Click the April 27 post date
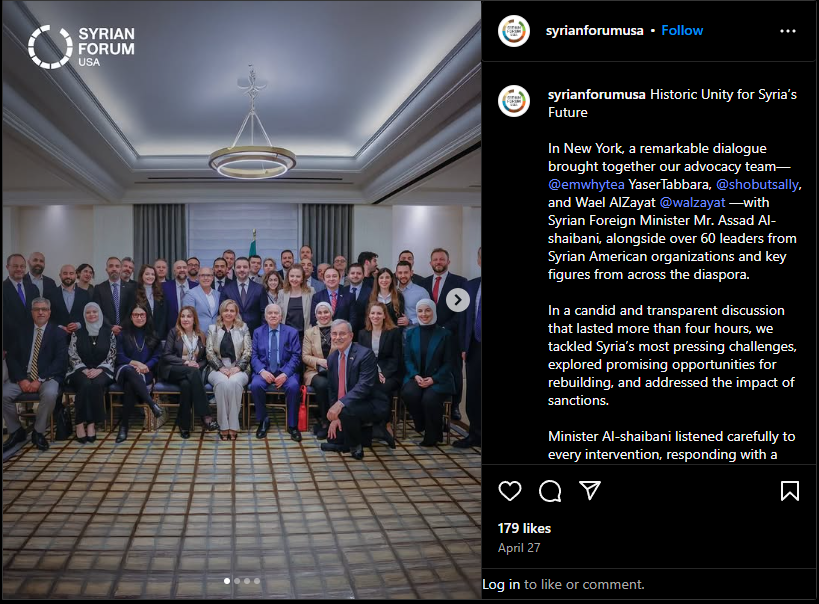Screen dimensions: 819x604 [x=519, y=548]
